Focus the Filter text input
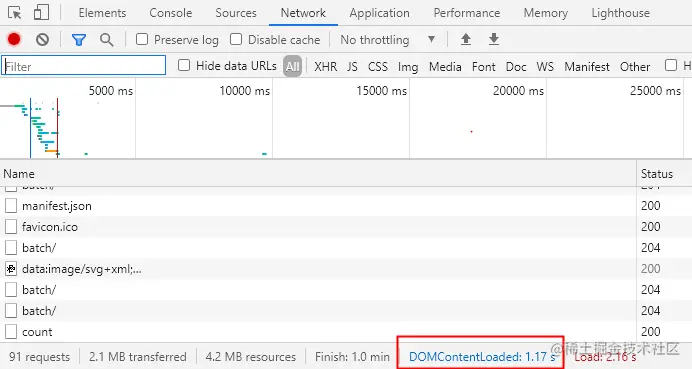This screenshot has height=369, width=692. (x=84, y=65)
